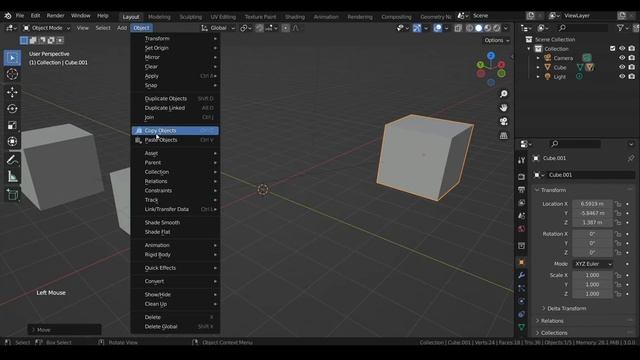
Task: Toggle pin icon in properties header
Action: [x=631, y=158]
